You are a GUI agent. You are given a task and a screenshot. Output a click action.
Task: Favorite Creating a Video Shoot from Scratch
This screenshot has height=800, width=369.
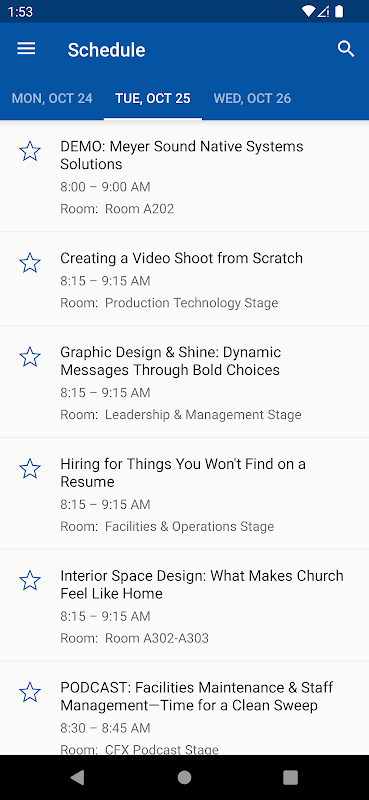point(30,263)
